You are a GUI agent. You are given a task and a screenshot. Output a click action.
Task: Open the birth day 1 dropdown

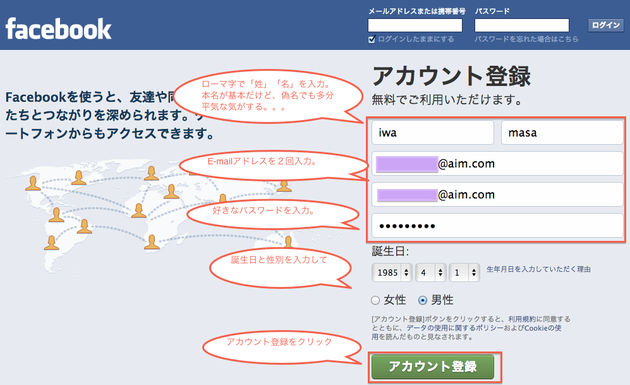pos(464,272)
